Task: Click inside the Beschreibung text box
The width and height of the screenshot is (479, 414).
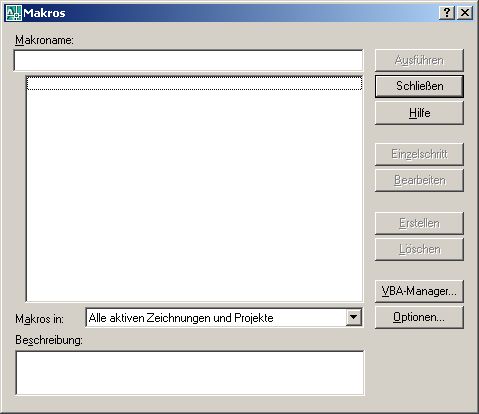Action: pos(190,373)
